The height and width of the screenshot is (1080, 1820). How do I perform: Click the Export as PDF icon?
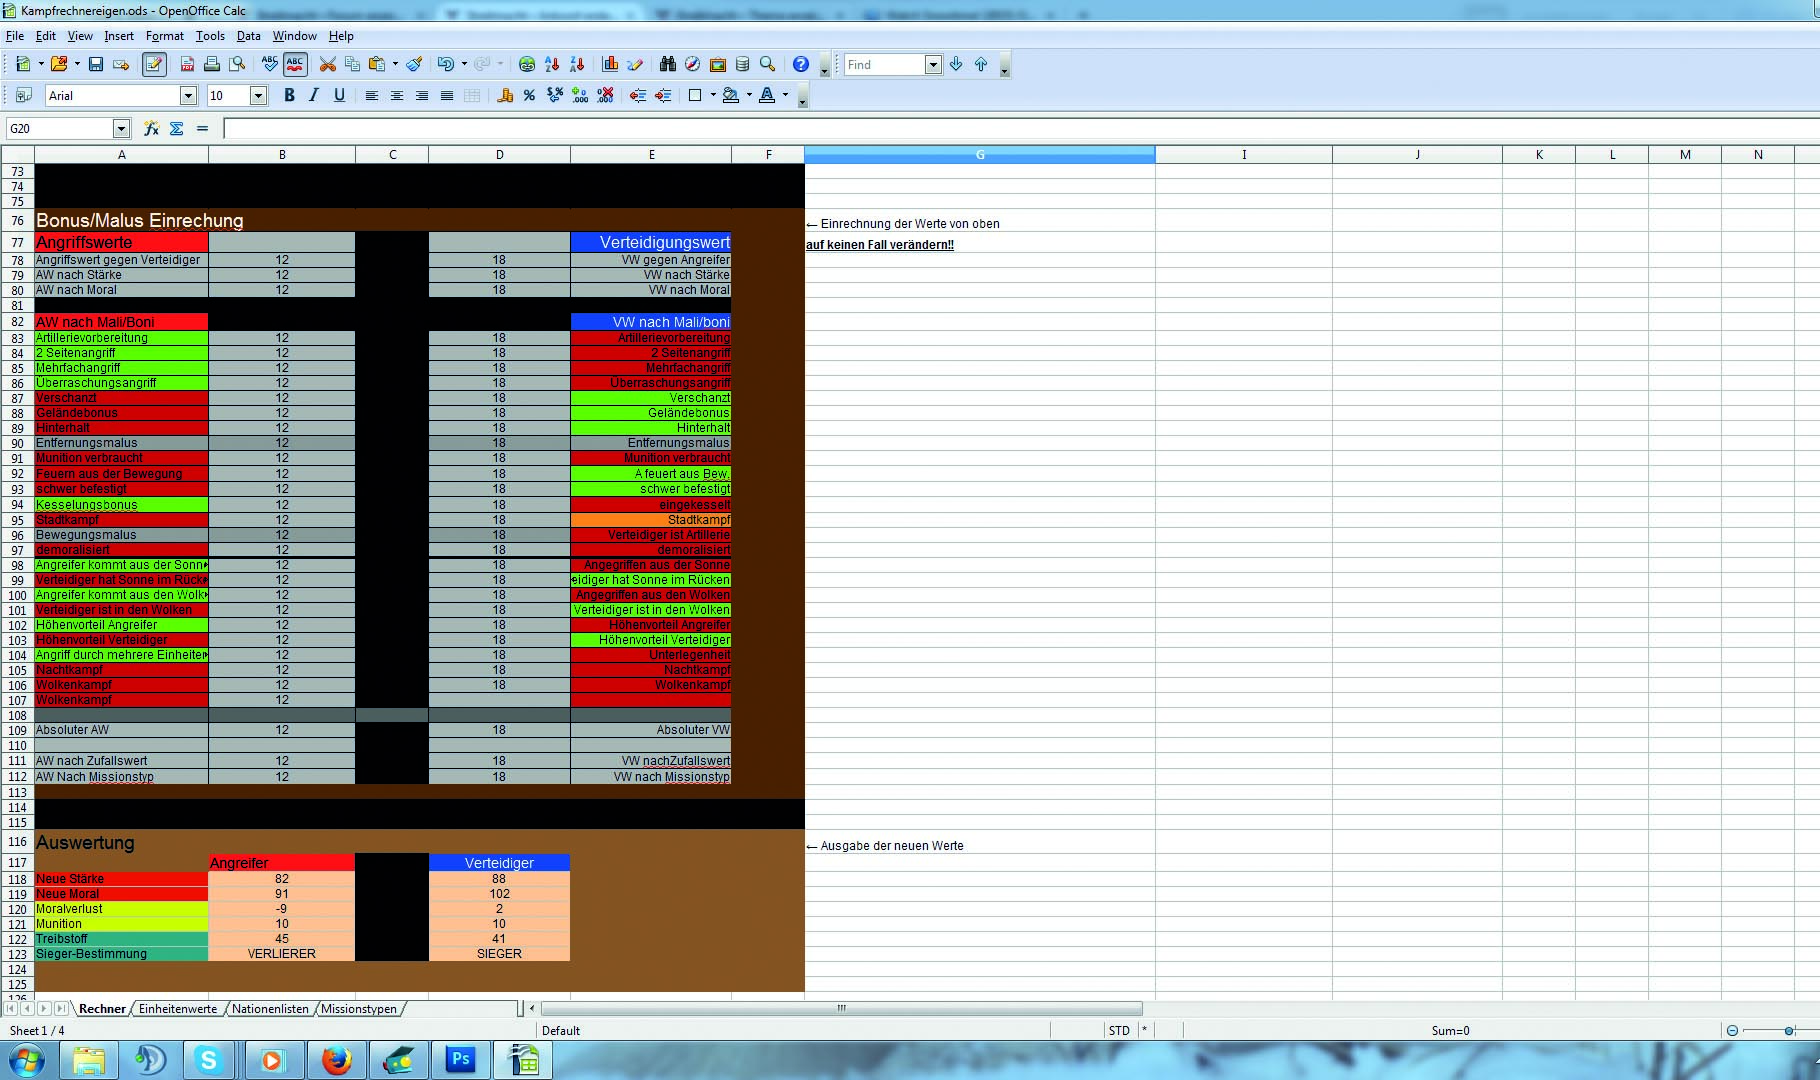(187, 65)
